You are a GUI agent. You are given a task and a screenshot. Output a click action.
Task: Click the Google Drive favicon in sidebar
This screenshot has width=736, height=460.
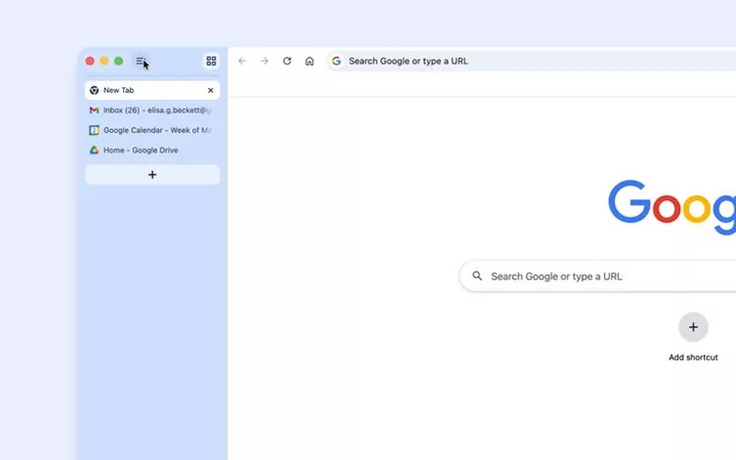94,150
